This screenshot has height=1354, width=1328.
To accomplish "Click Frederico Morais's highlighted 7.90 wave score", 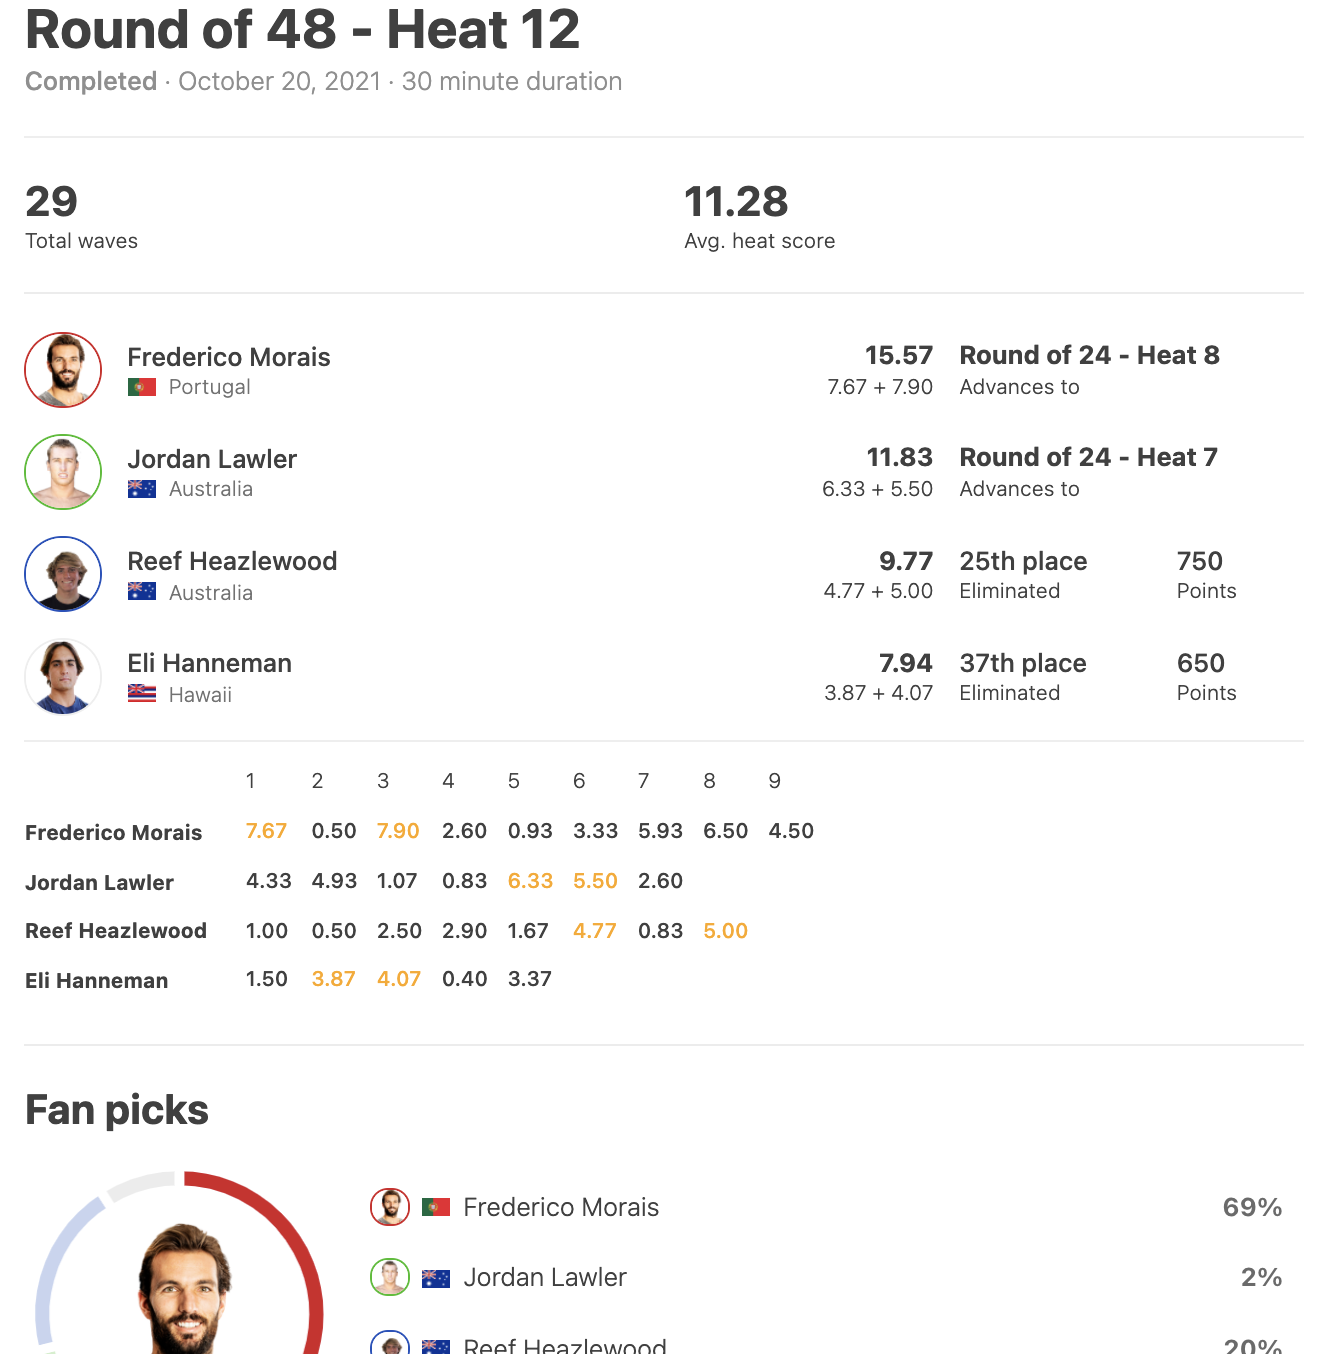I will [x=398, y=831].
